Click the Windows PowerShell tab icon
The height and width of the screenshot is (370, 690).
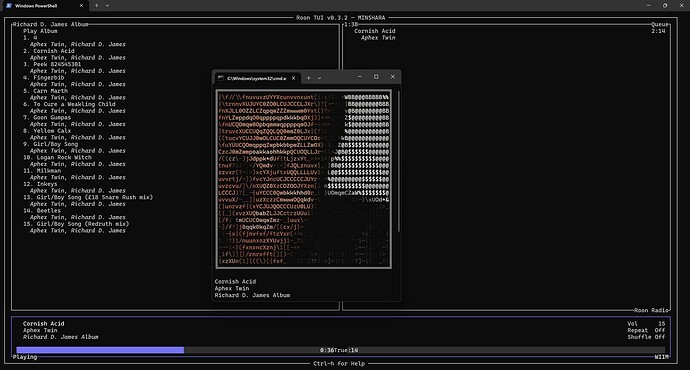tap(8, 6)
